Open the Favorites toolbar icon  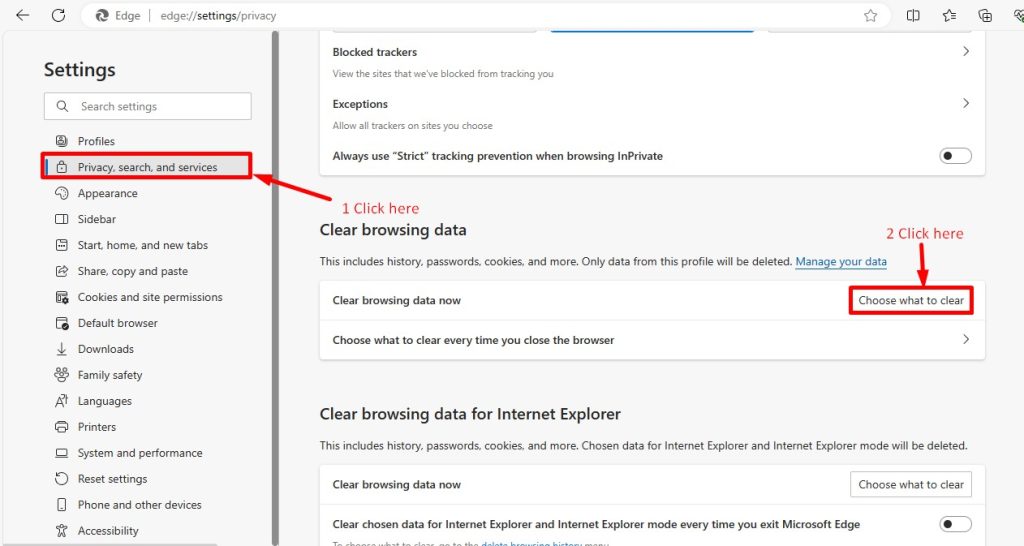pyautogui.click(x=949, y=15)
